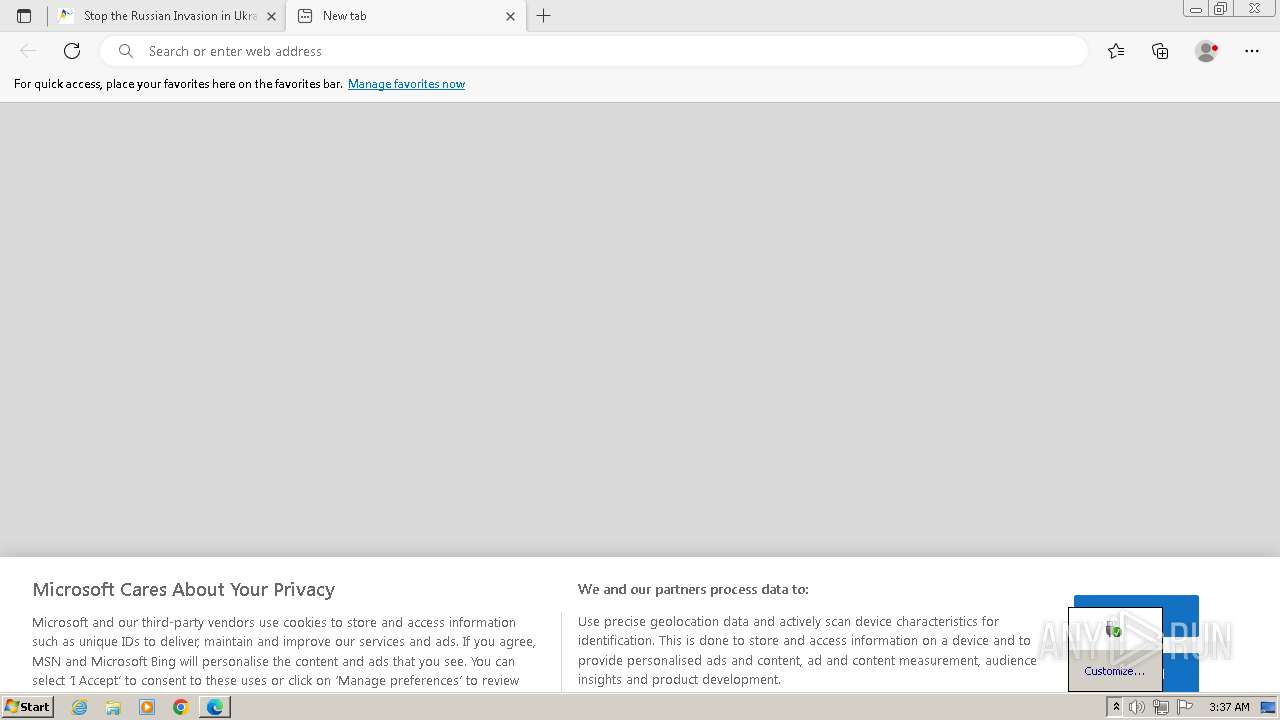Open Windows Media Player from the taskbar
The image size is (1280, 720).
tap(147, 707)
